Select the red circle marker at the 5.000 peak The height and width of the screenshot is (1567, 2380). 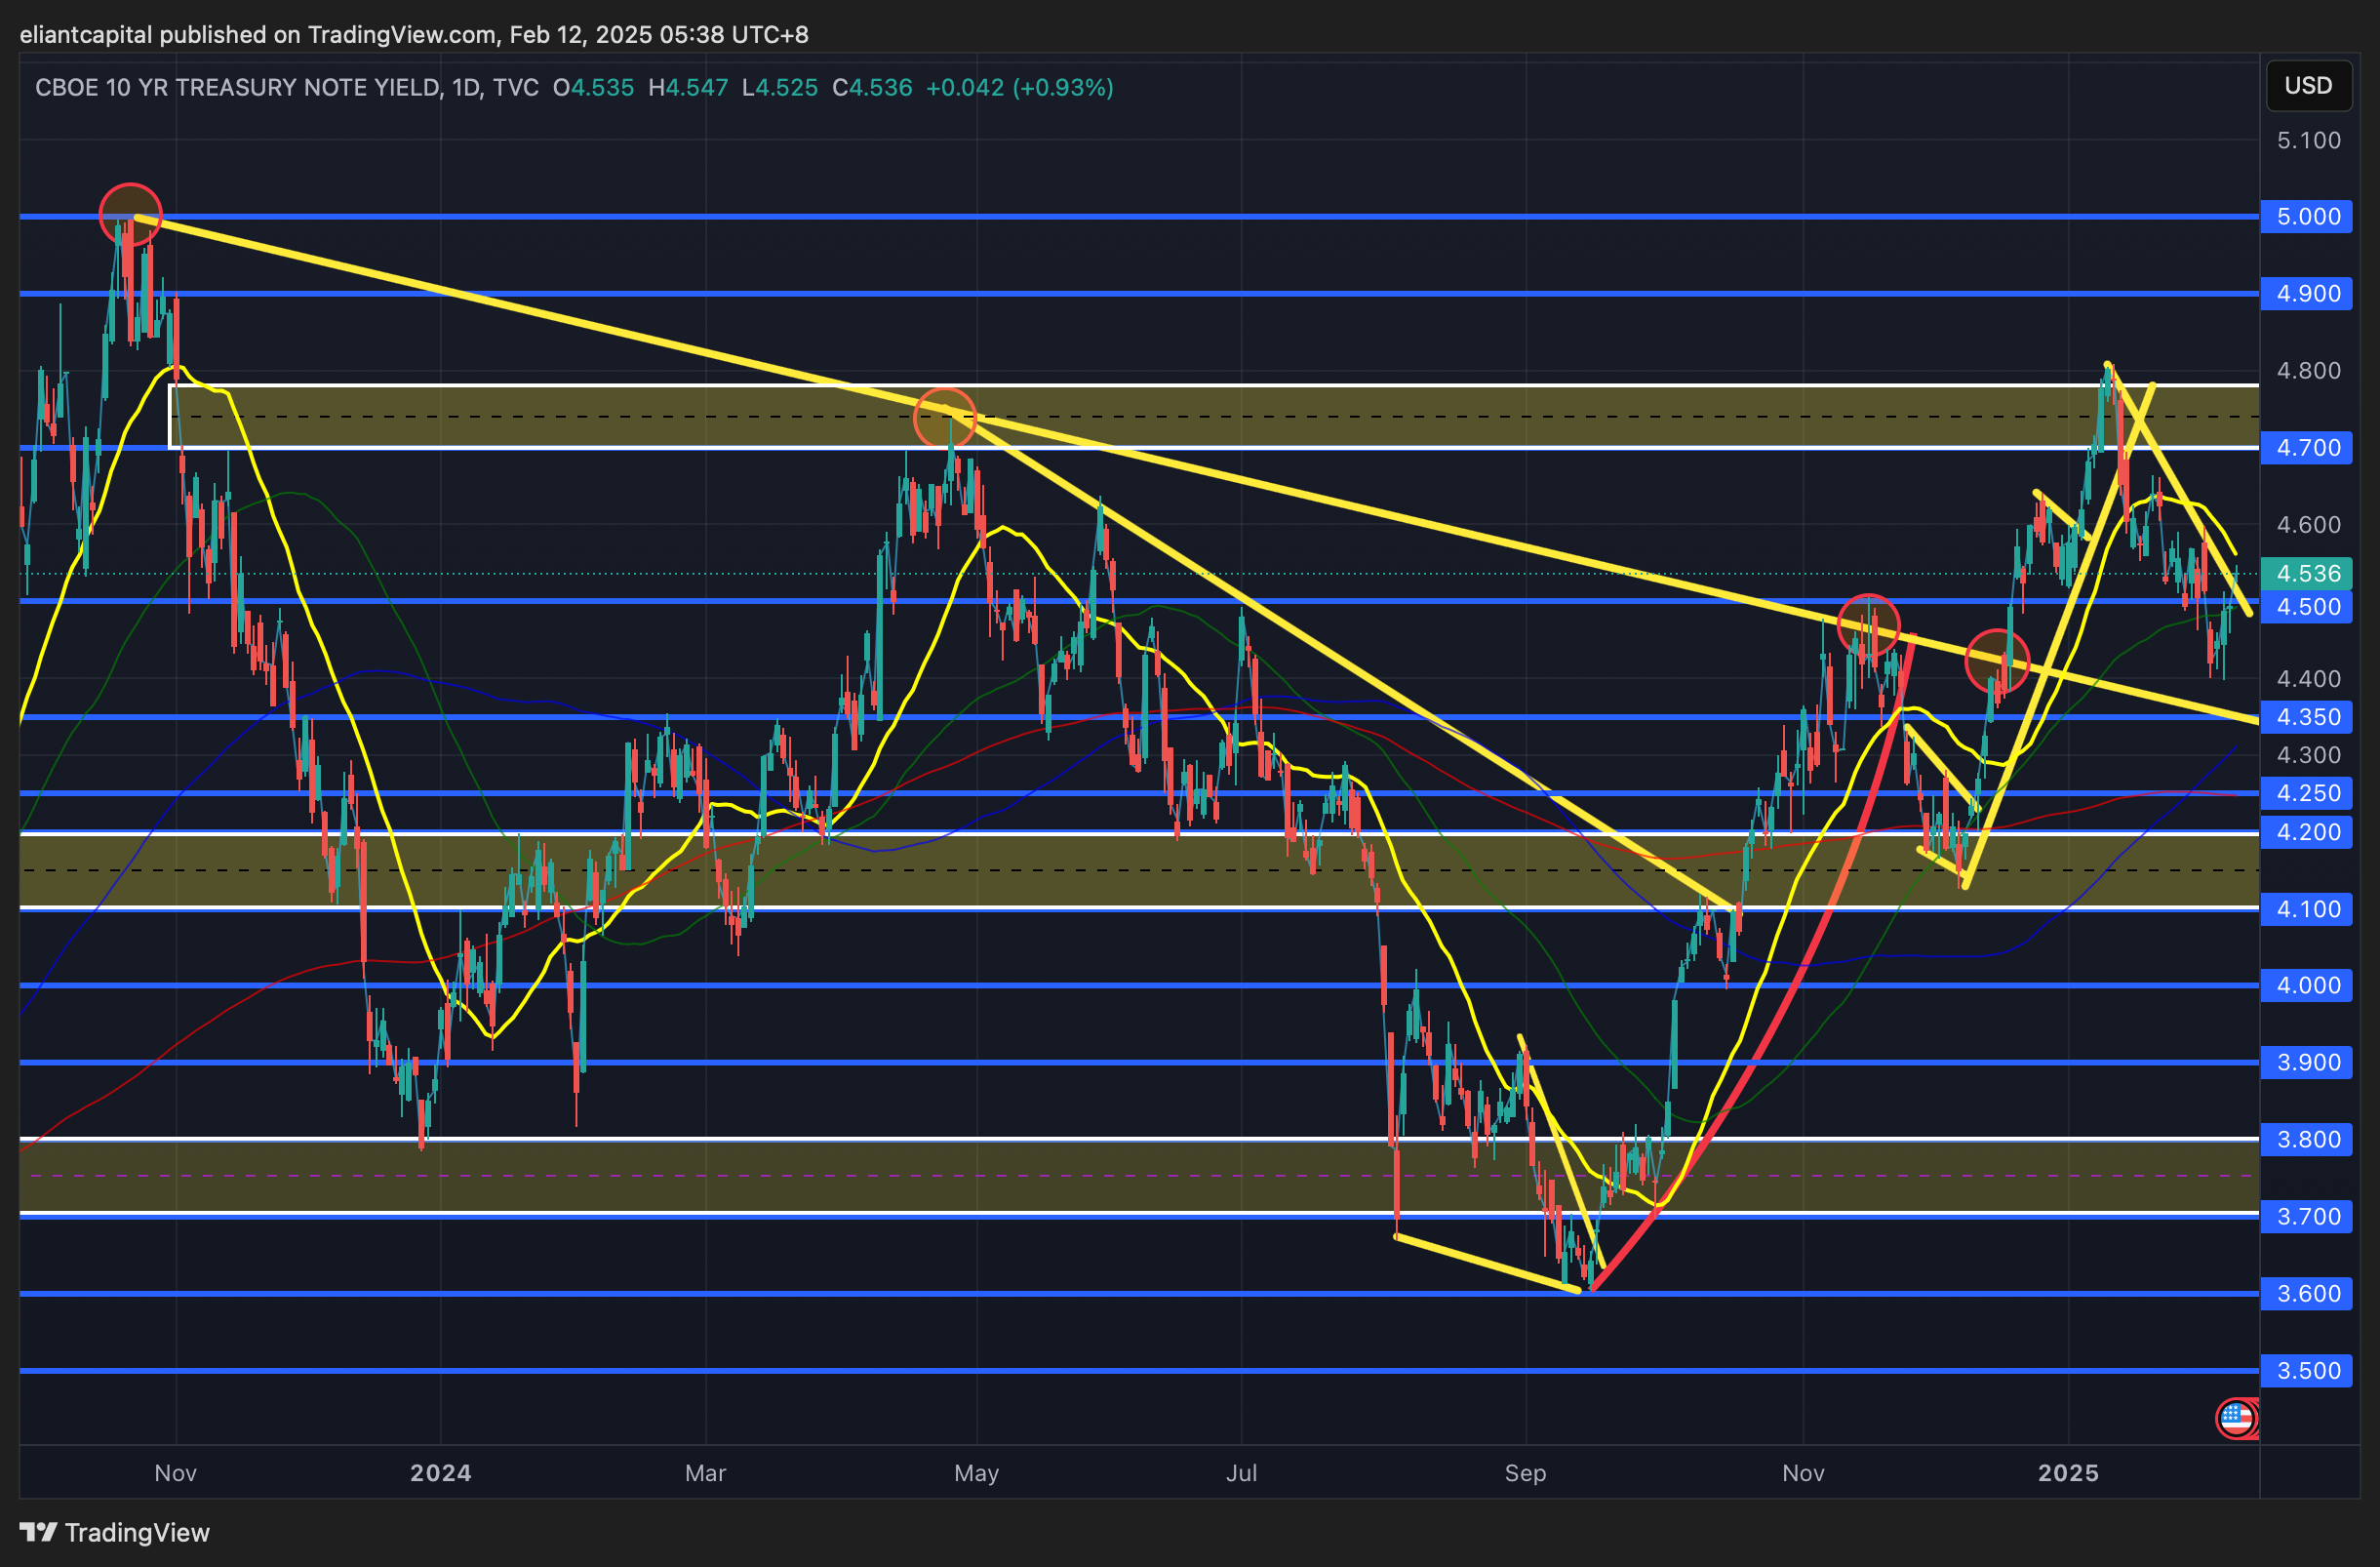tap(130, 215)
